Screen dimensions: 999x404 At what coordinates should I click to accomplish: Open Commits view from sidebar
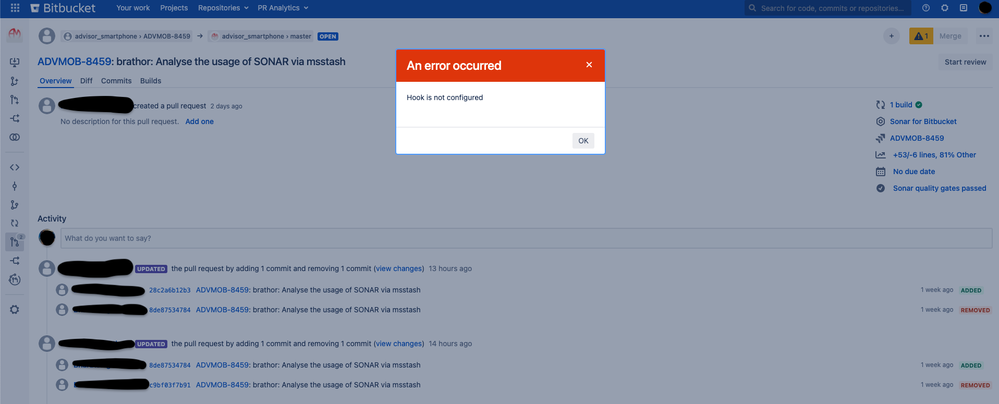(x=15, y=186)
